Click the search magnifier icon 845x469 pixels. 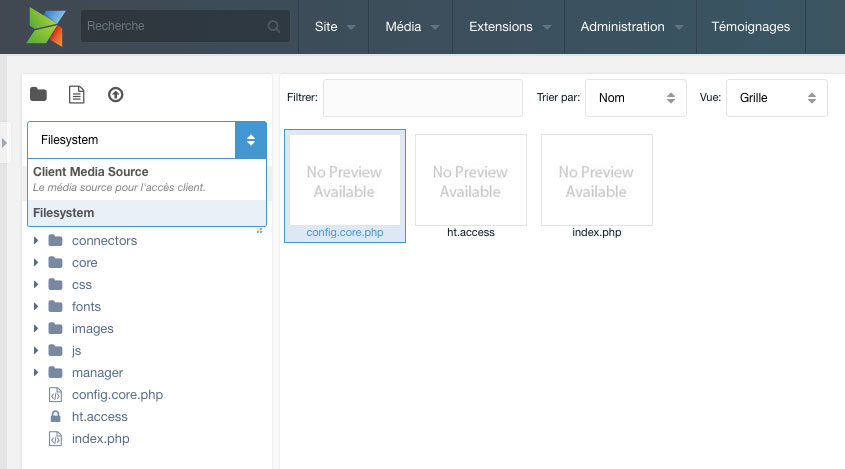[274, 26]
